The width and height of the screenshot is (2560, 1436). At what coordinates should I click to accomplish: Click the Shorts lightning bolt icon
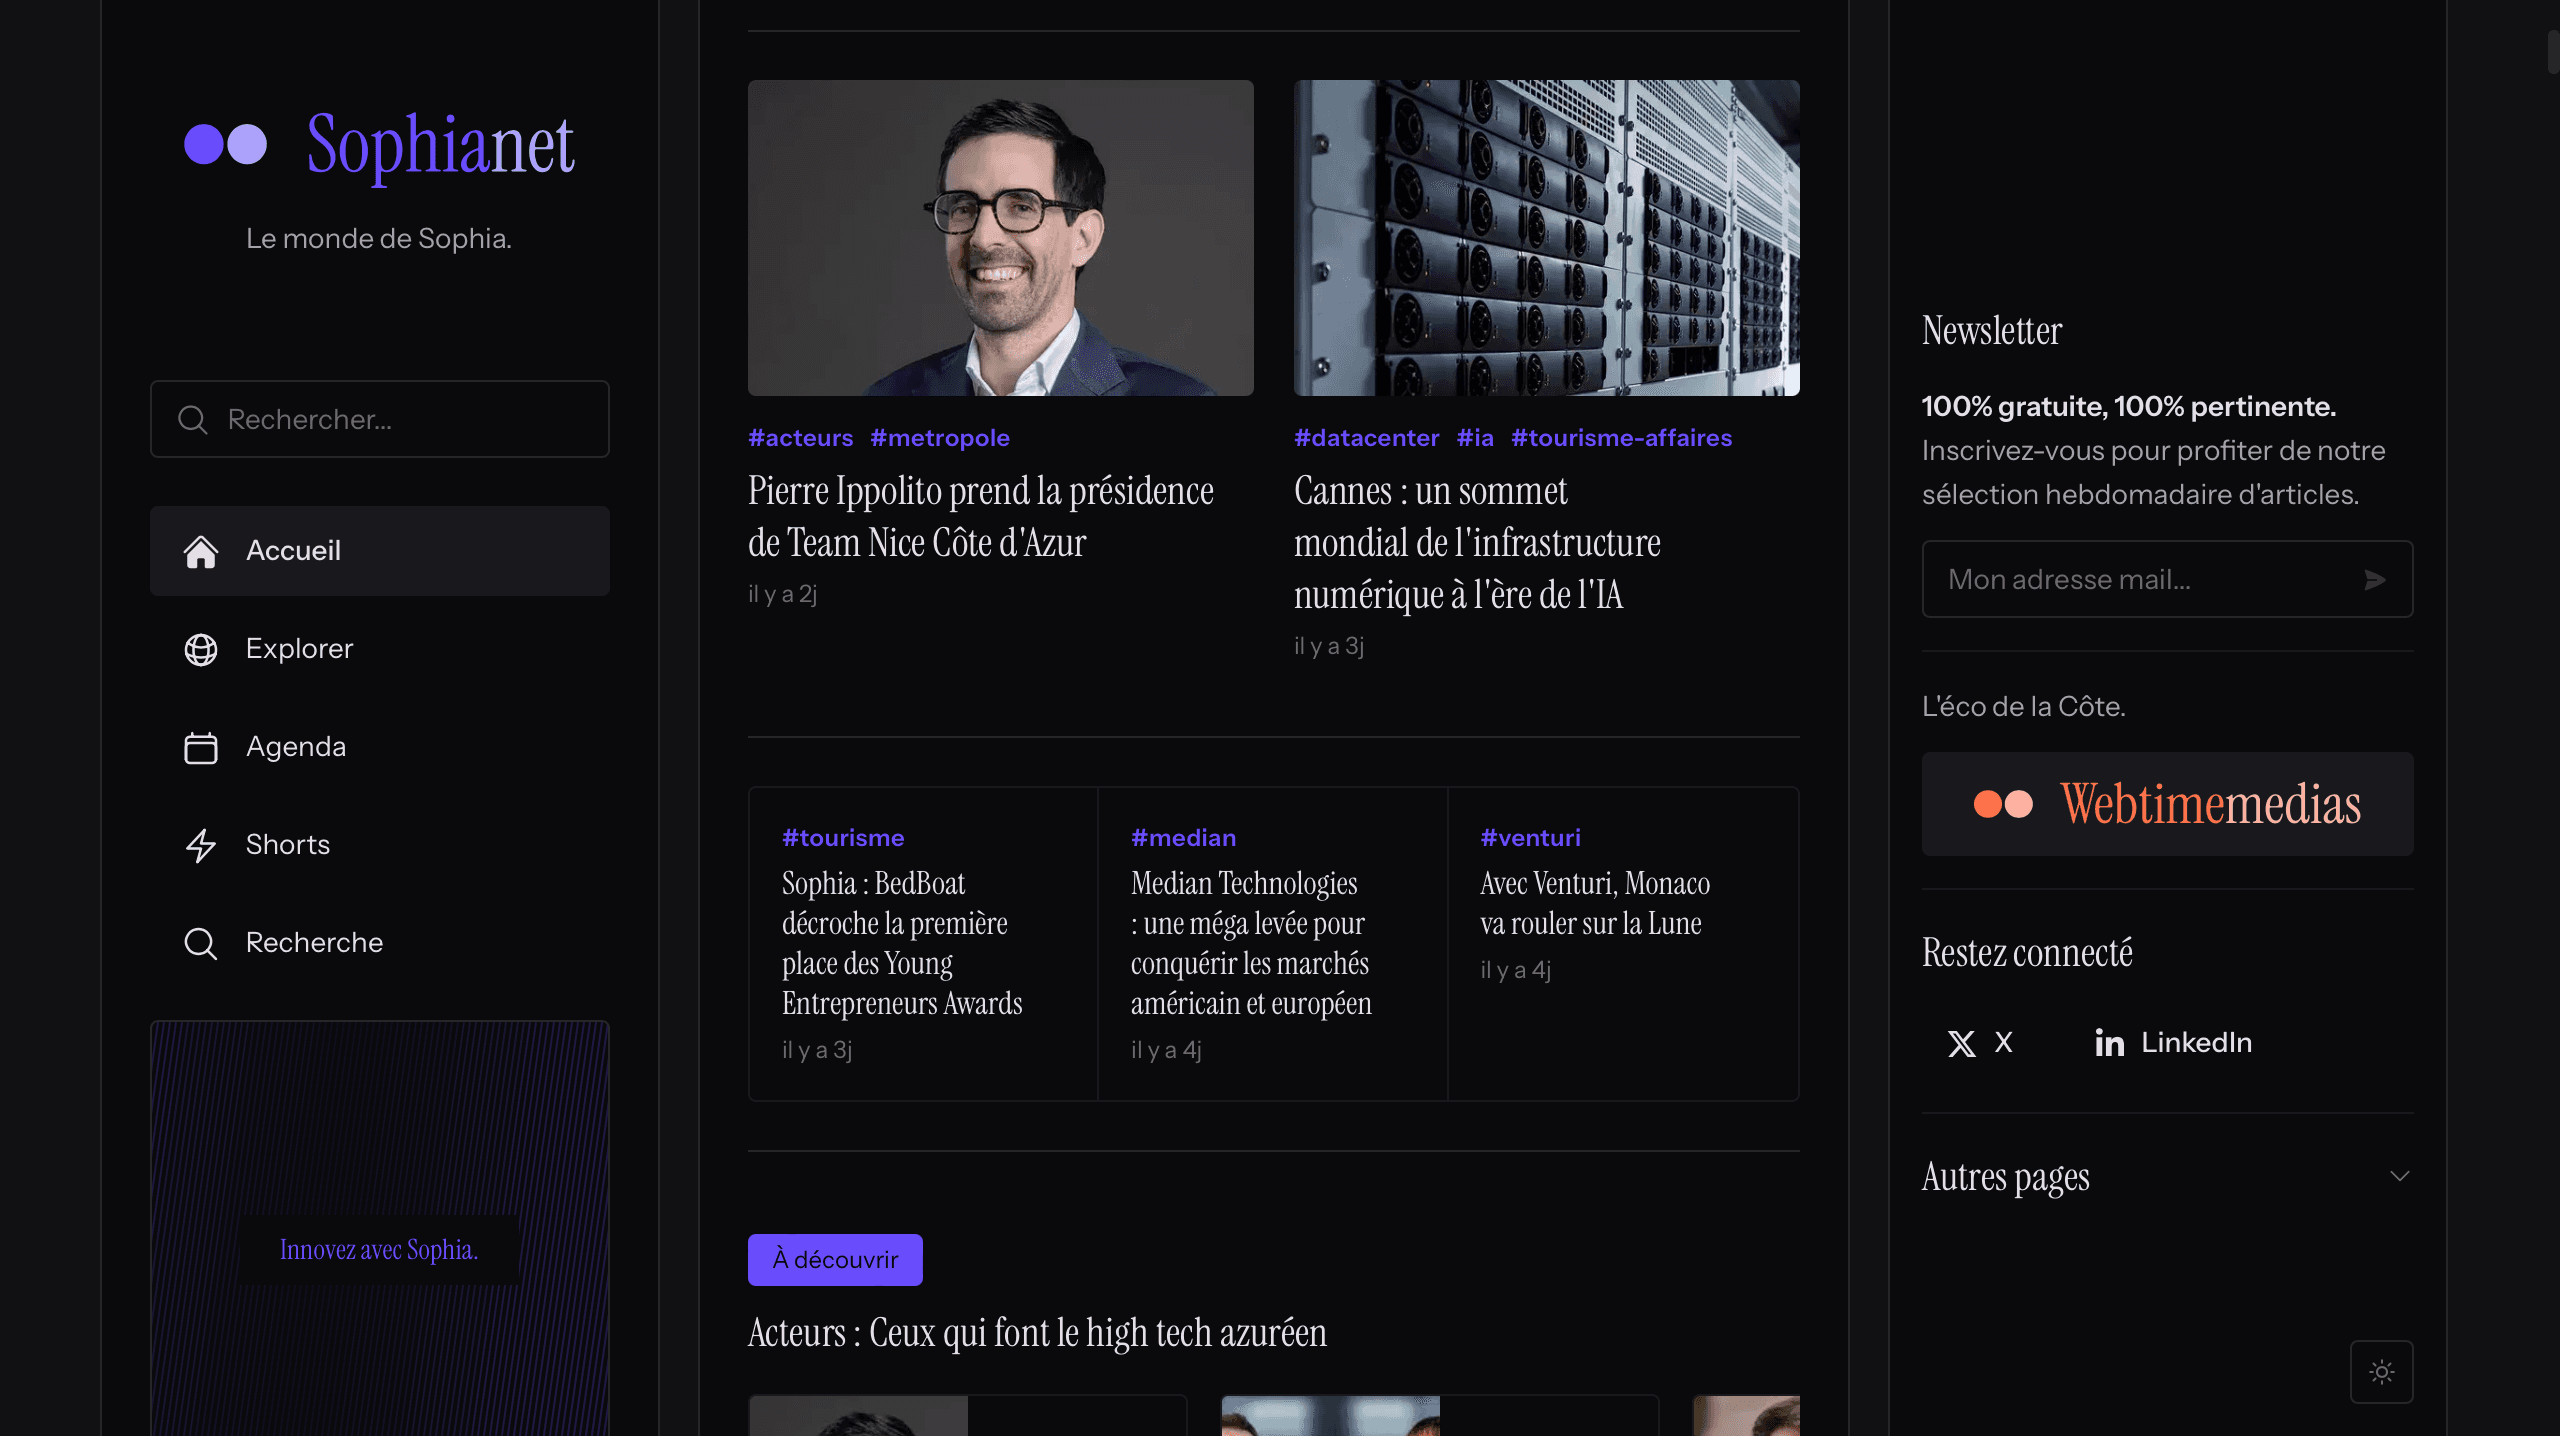click(201, 845)
